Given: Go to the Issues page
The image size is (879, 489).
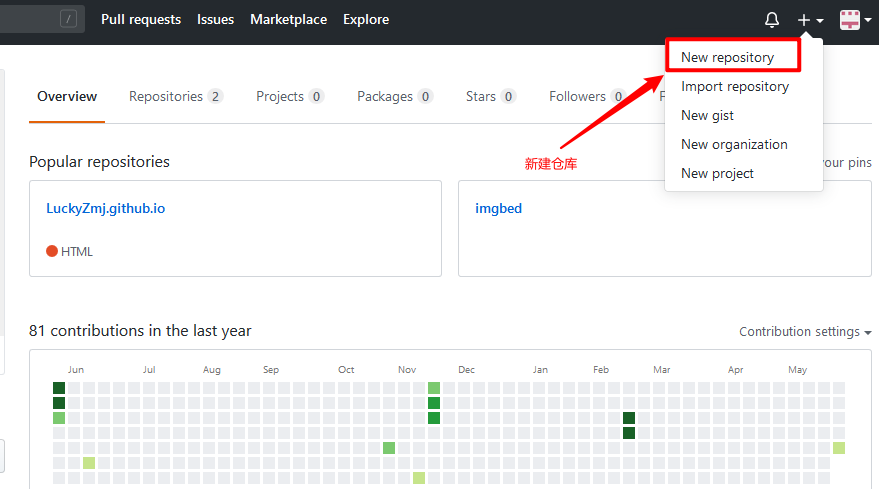Looking at the screenshot, I should pos(216,19).
